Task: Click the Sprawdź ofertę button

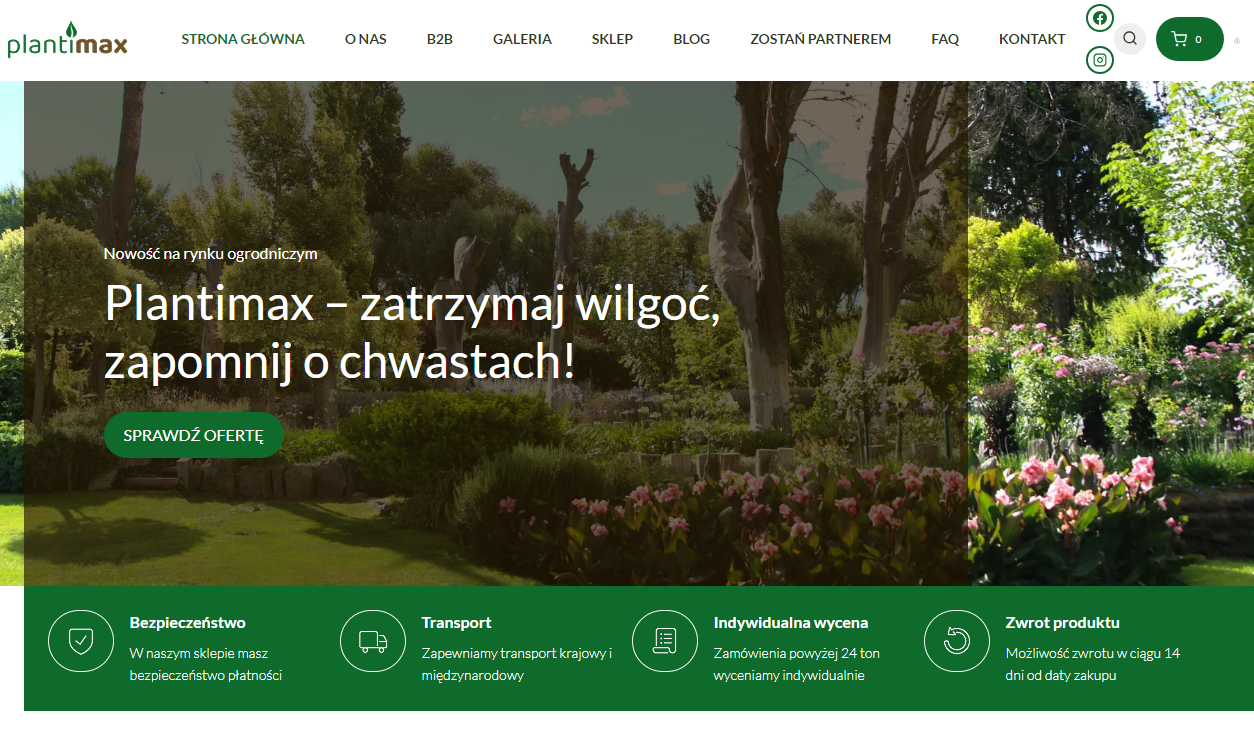Action: [x=194, y=435]
